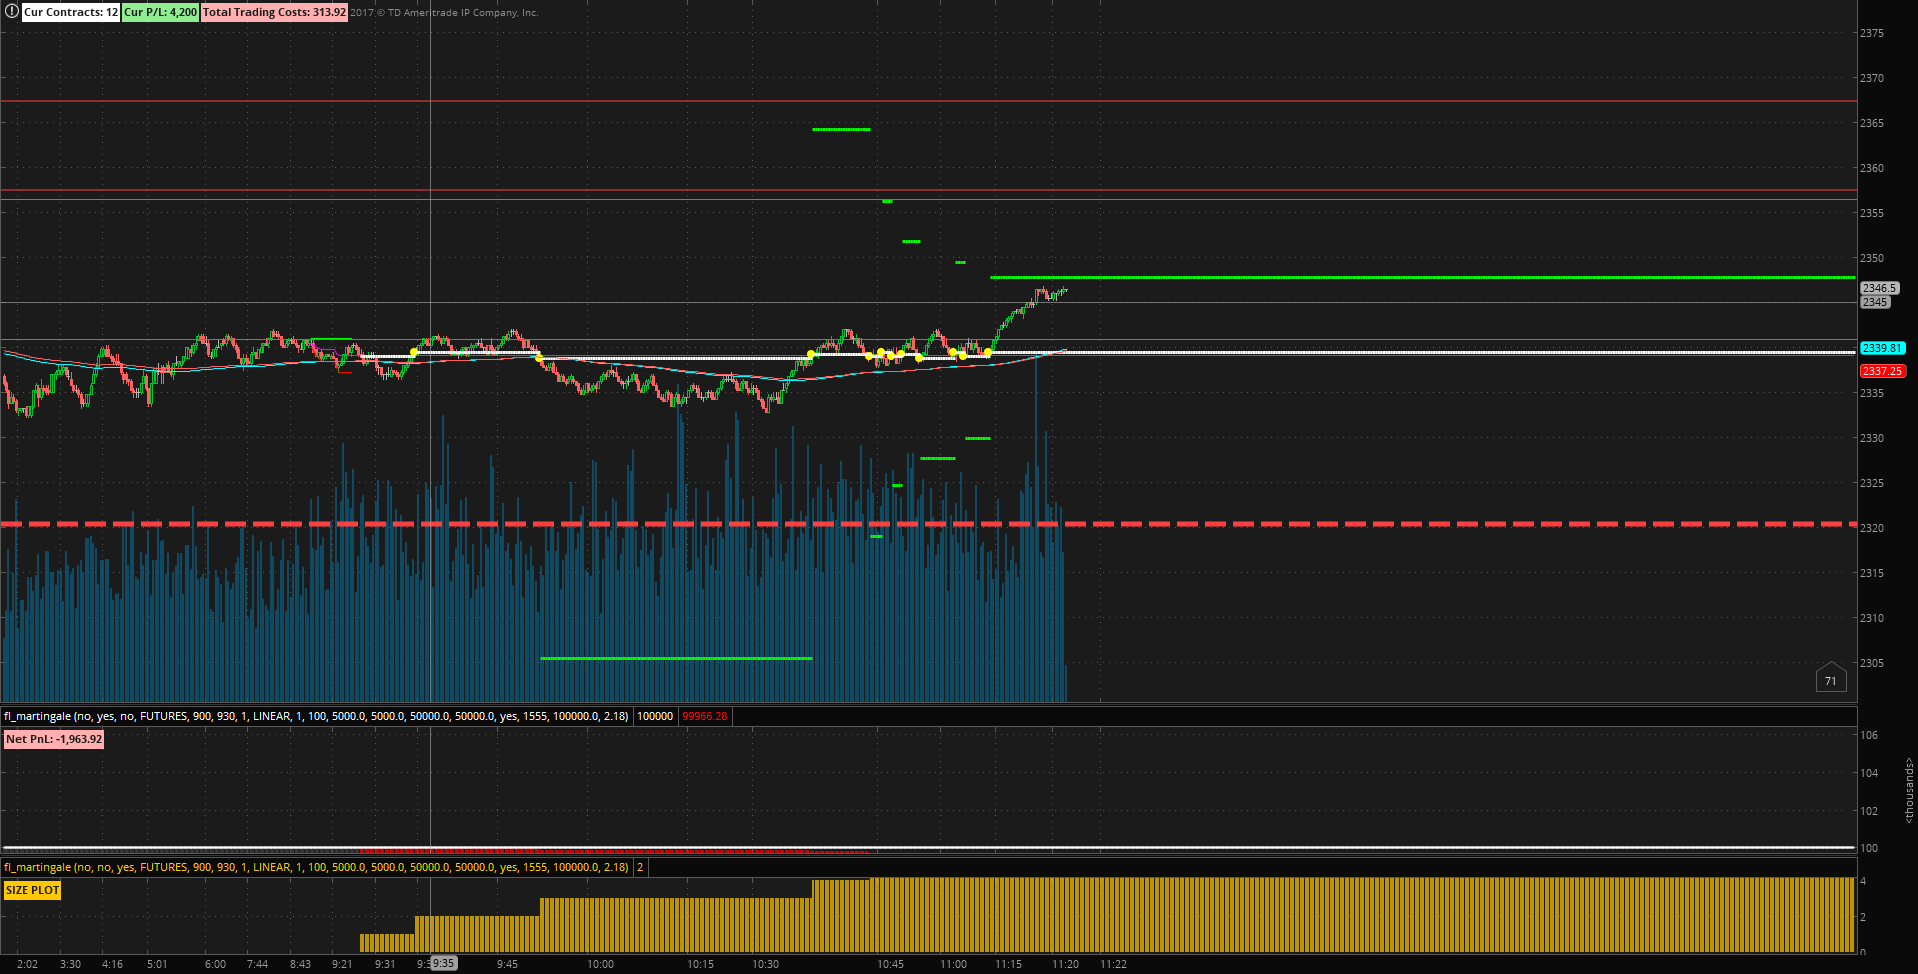The width and height of the screenshot is (1918, 974).
Task: Click the thousands axis label
Action: (x=1908, y=790)
